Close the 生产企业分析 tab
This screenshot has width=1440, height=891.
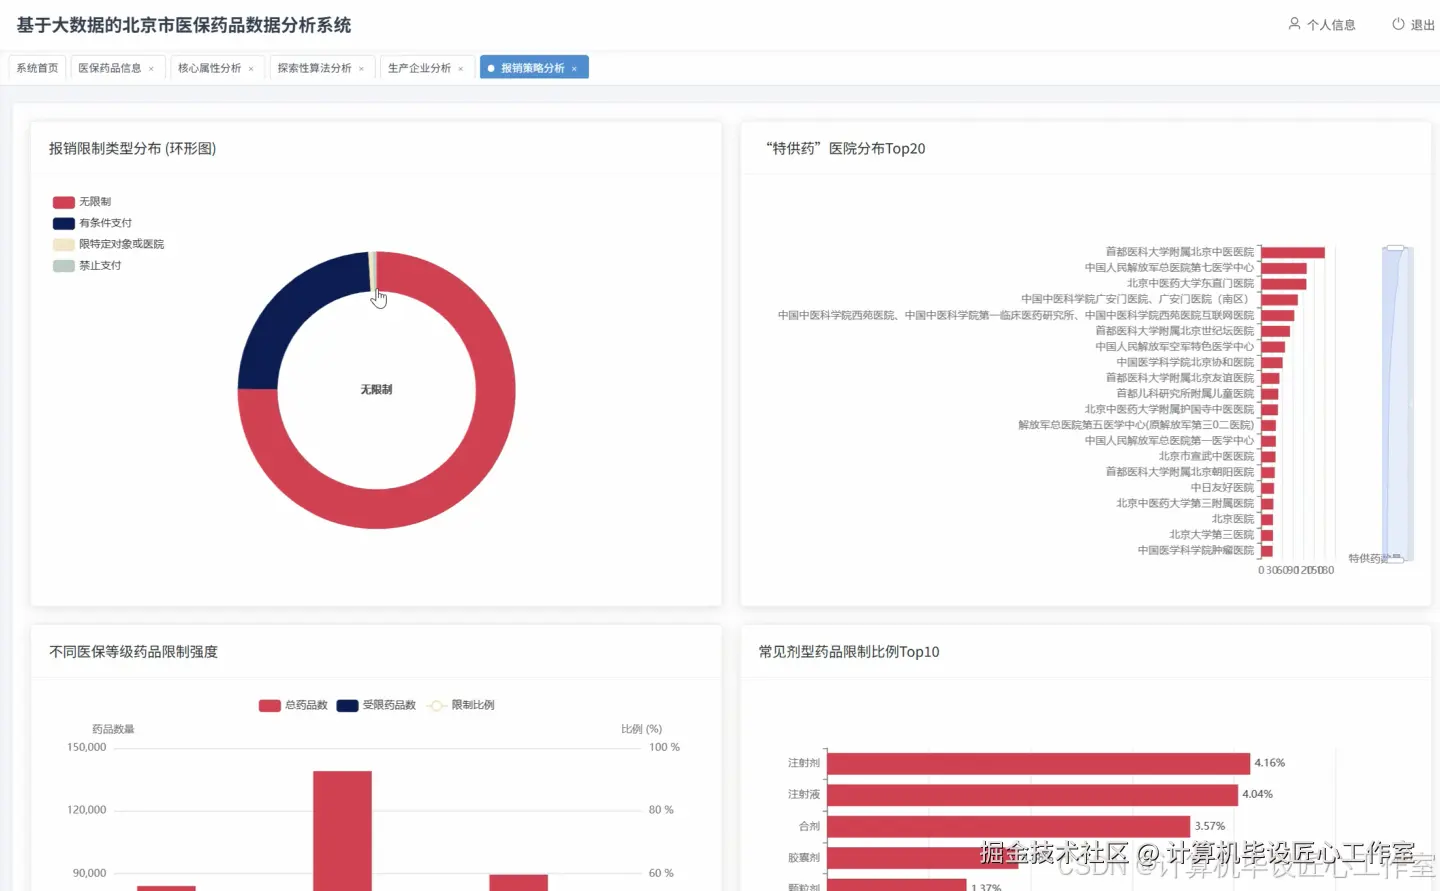460,69
